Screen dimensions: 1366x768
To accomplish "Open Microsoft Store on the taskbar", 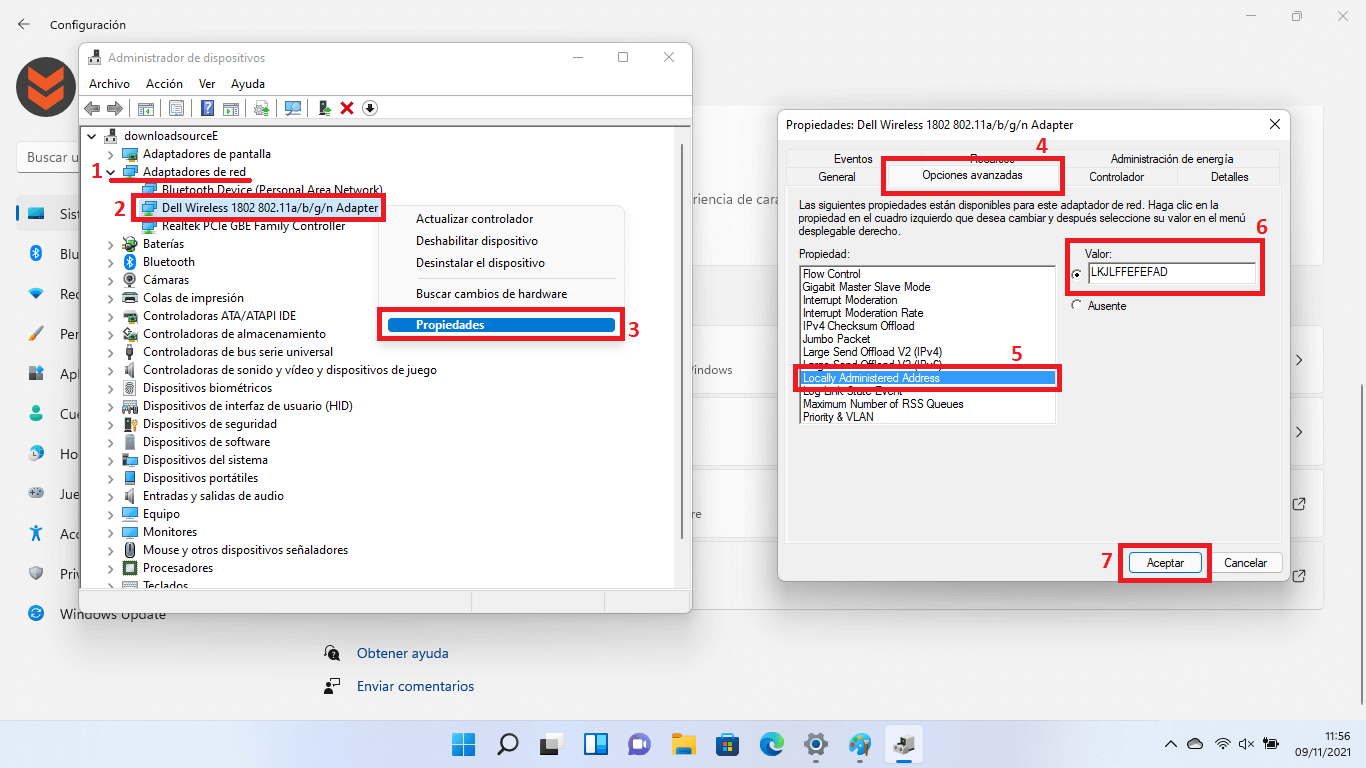I will 727,744.
